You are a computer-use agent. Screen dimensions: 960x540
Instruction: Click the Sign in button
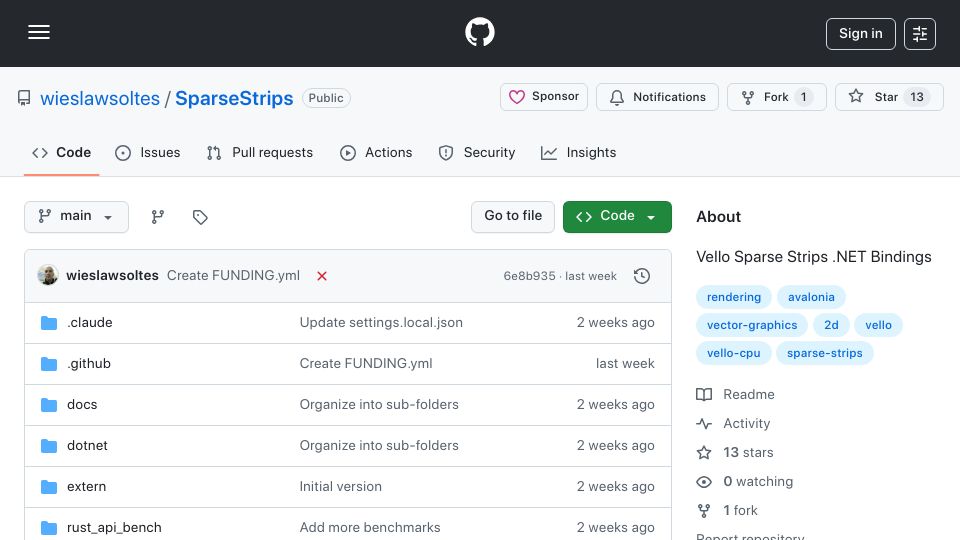tap(860, 34)
